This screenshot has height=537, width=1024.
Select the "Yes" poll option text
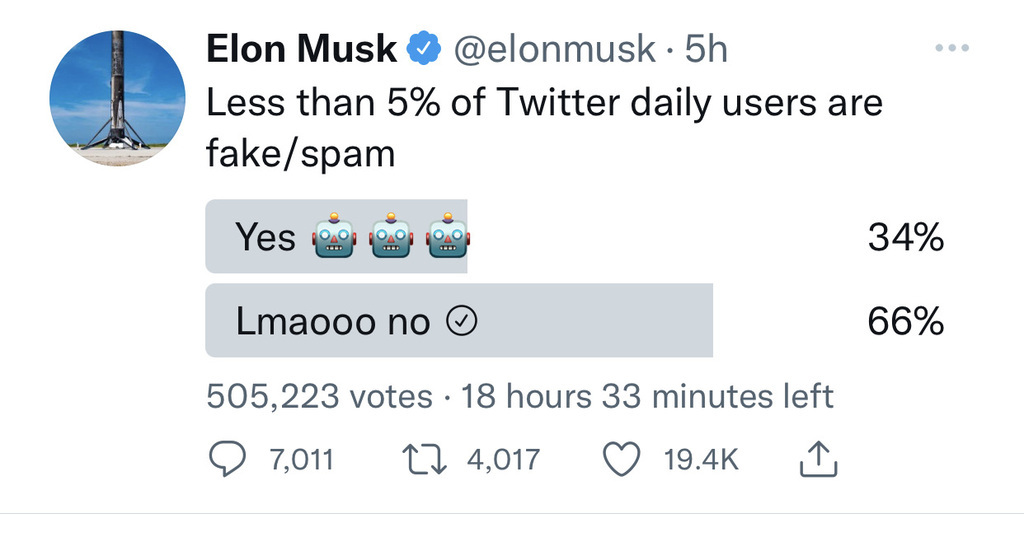point(265,238)
